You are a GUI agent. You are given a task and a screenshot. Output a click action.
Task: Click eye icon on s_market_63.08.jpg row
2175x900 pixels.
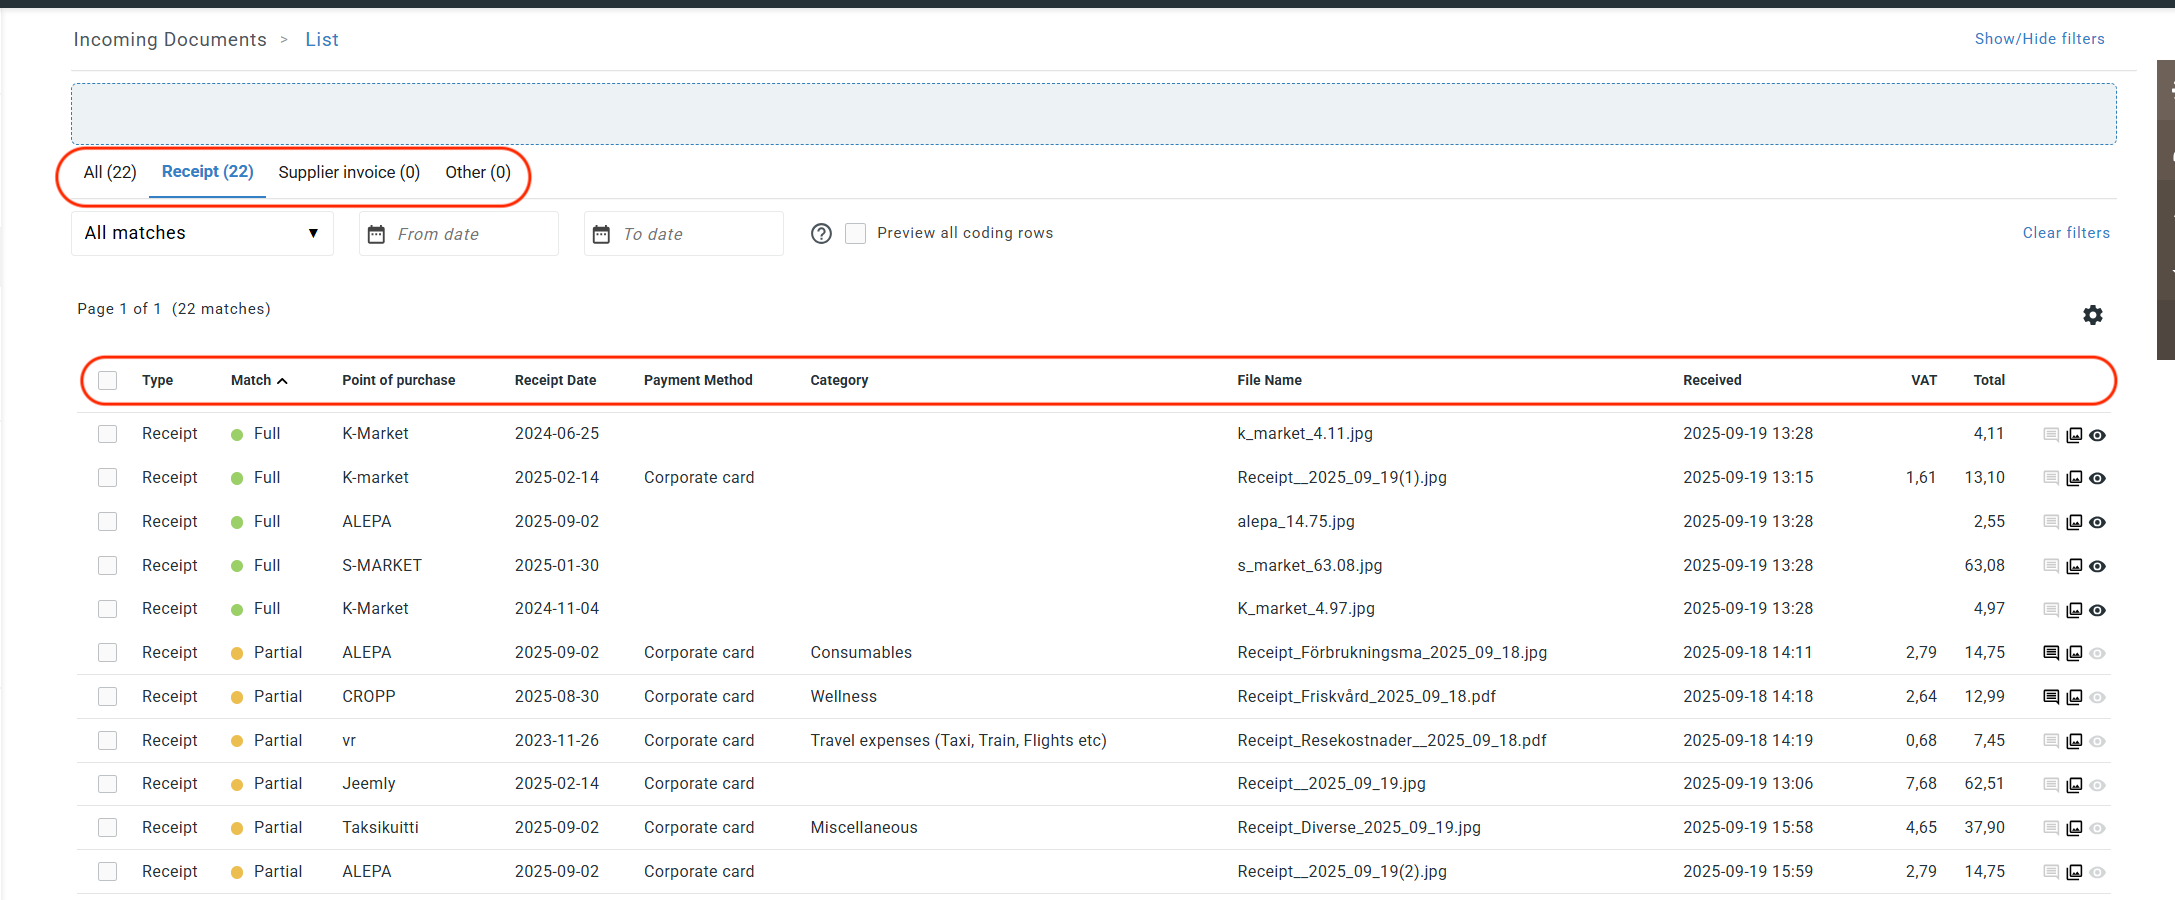[2098, 567]
